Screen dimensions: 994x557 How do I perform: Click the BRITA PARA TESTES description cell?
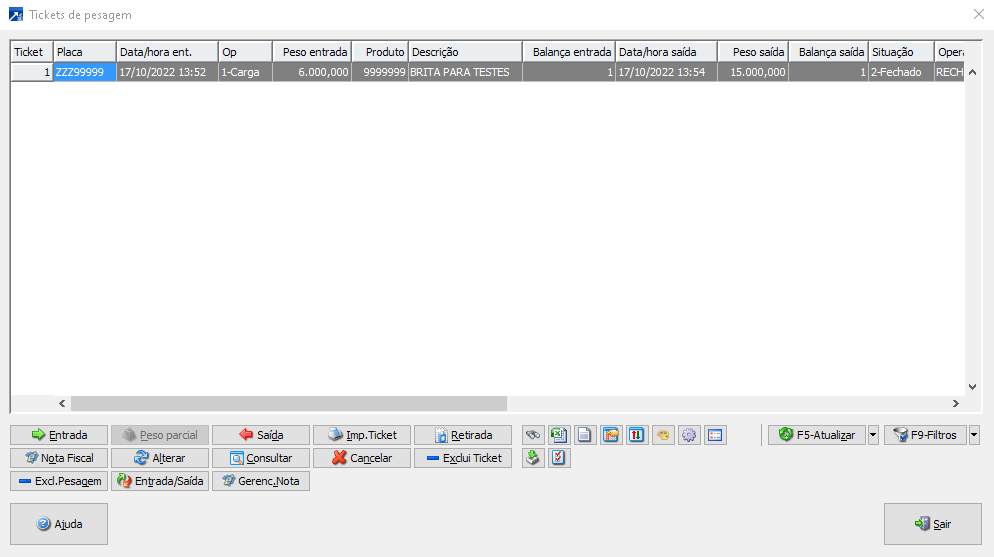[x=465, y=72]
